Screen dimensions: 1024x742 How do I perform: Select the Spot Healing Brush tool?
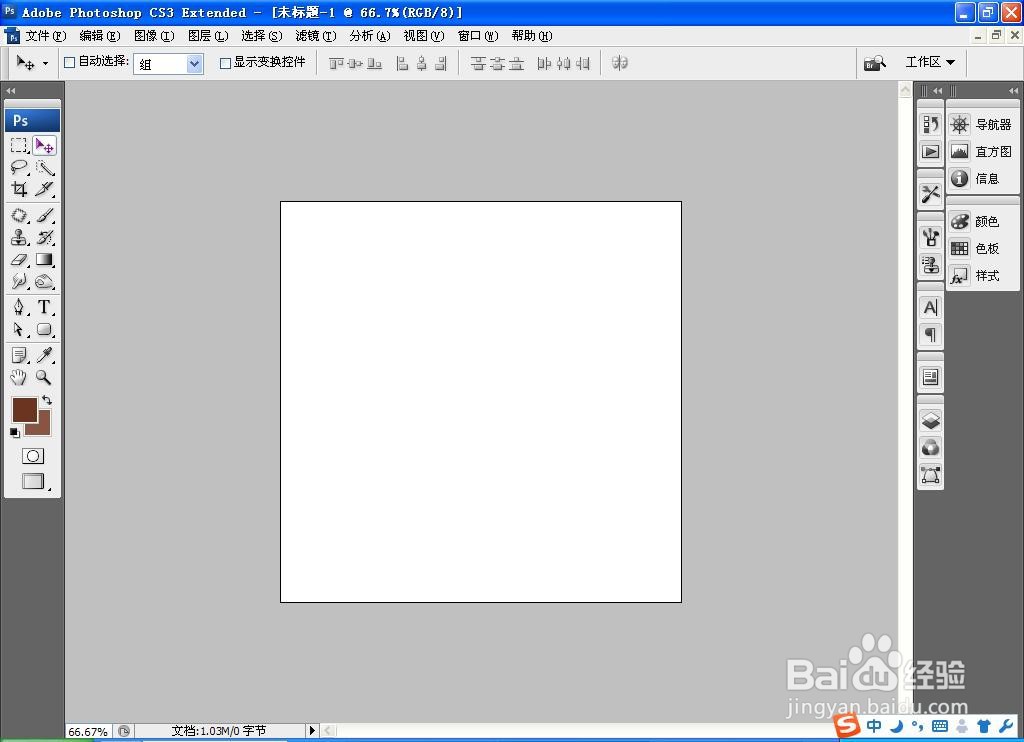[x=19, y=215]
